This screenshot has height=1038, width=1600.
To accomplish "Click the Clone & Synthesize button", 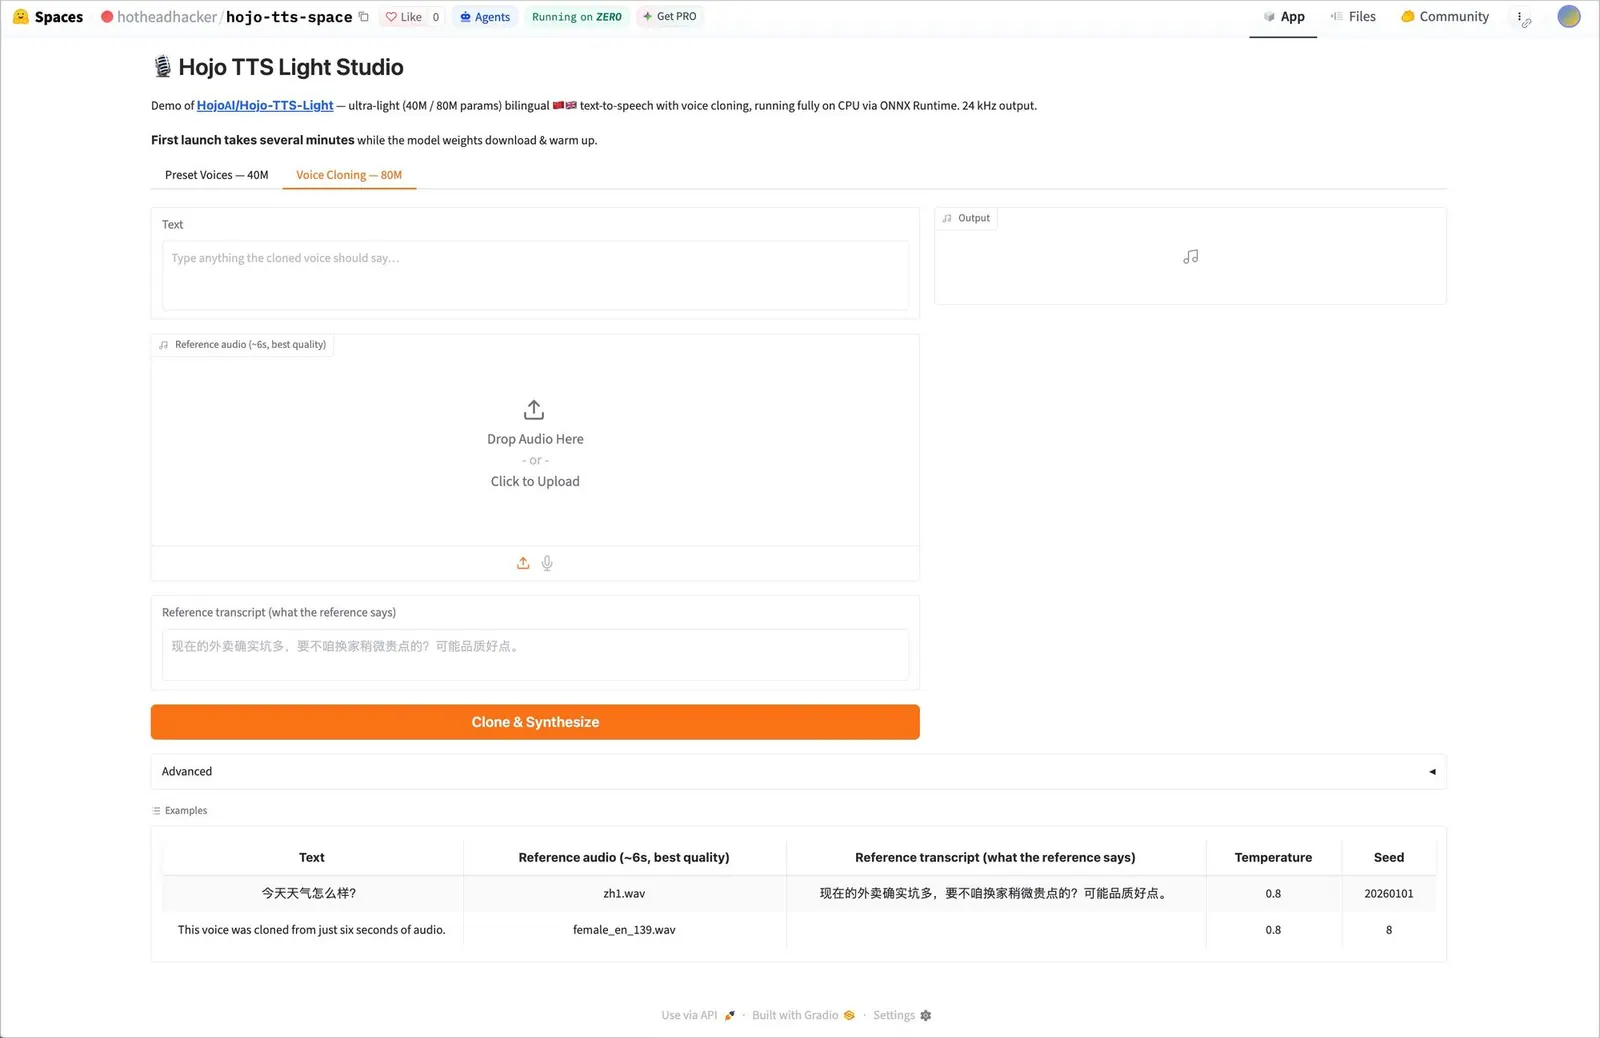I will pyautogui.click(x=535, y=722).
